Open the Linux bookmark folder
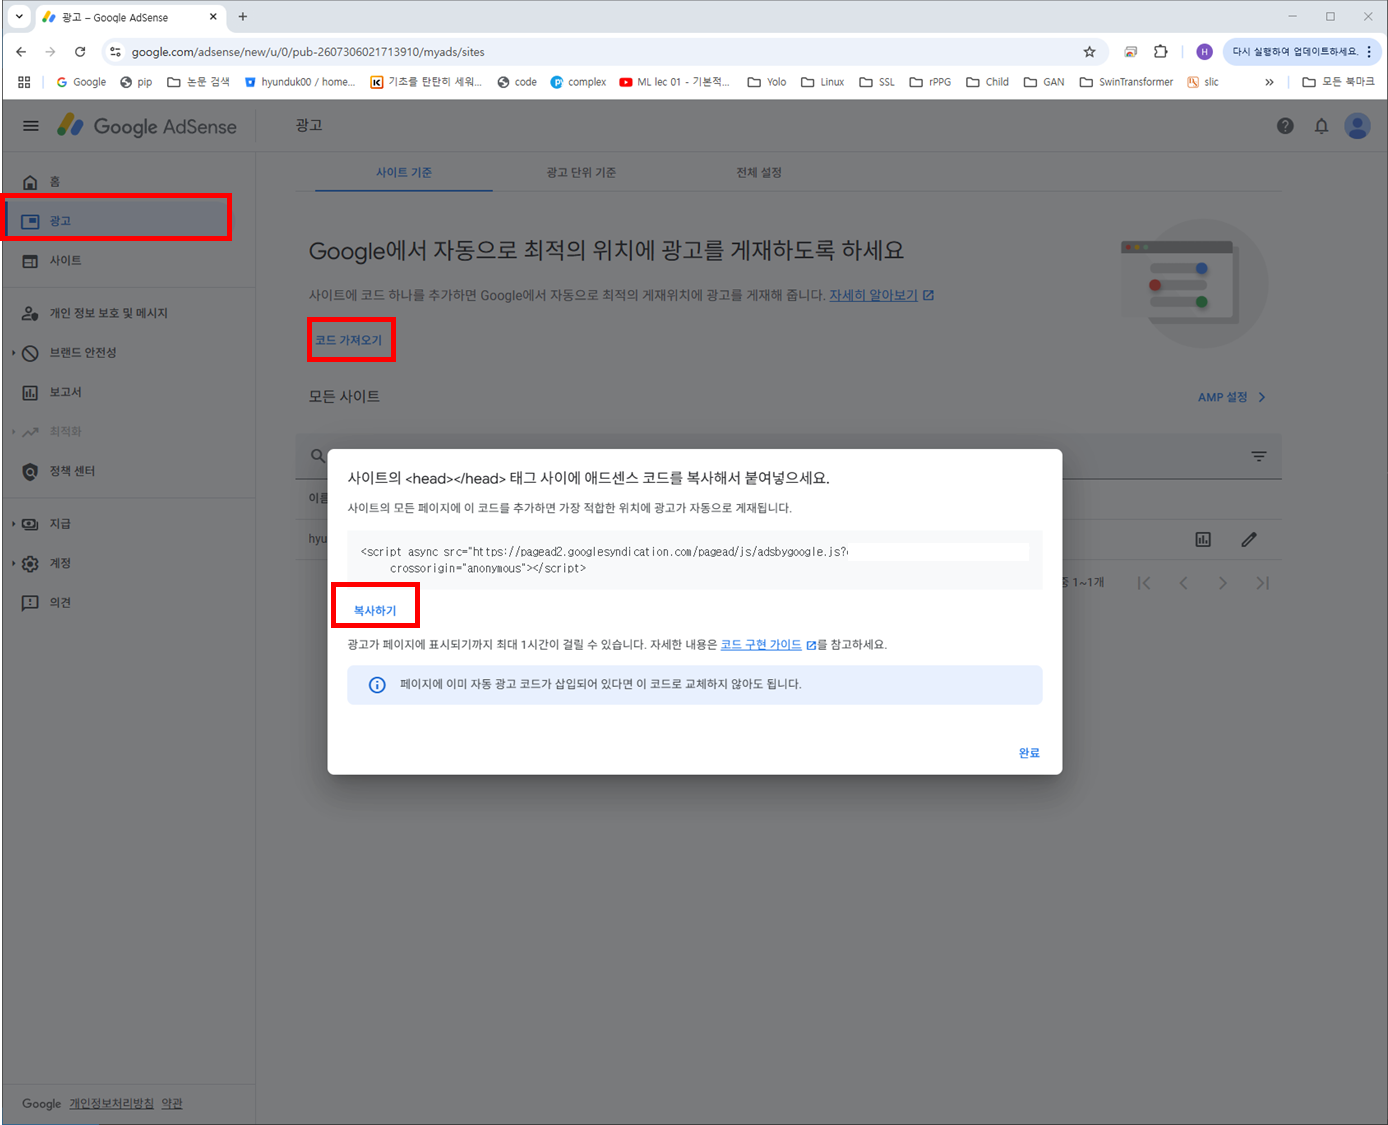1388x1125 pixels. 822,82
